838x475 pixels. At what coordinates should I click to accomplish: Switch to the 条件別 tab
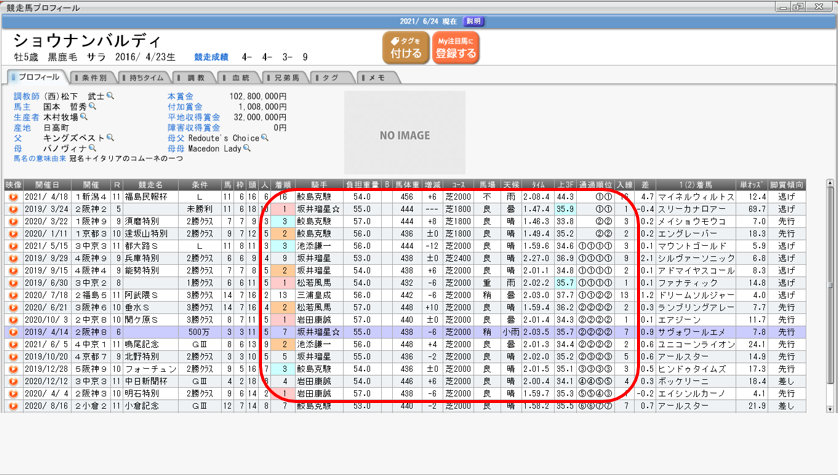(91, 77)
